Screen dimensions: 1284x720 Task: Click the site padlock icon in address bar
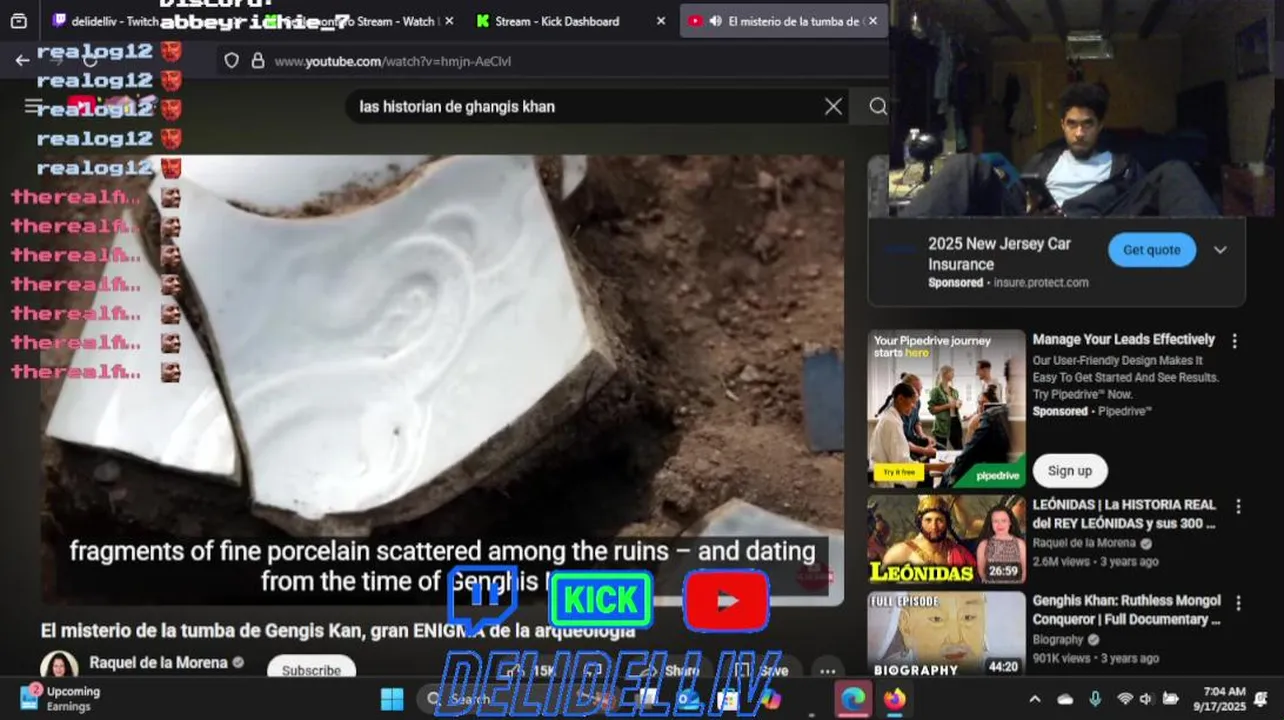click(257, 61)
